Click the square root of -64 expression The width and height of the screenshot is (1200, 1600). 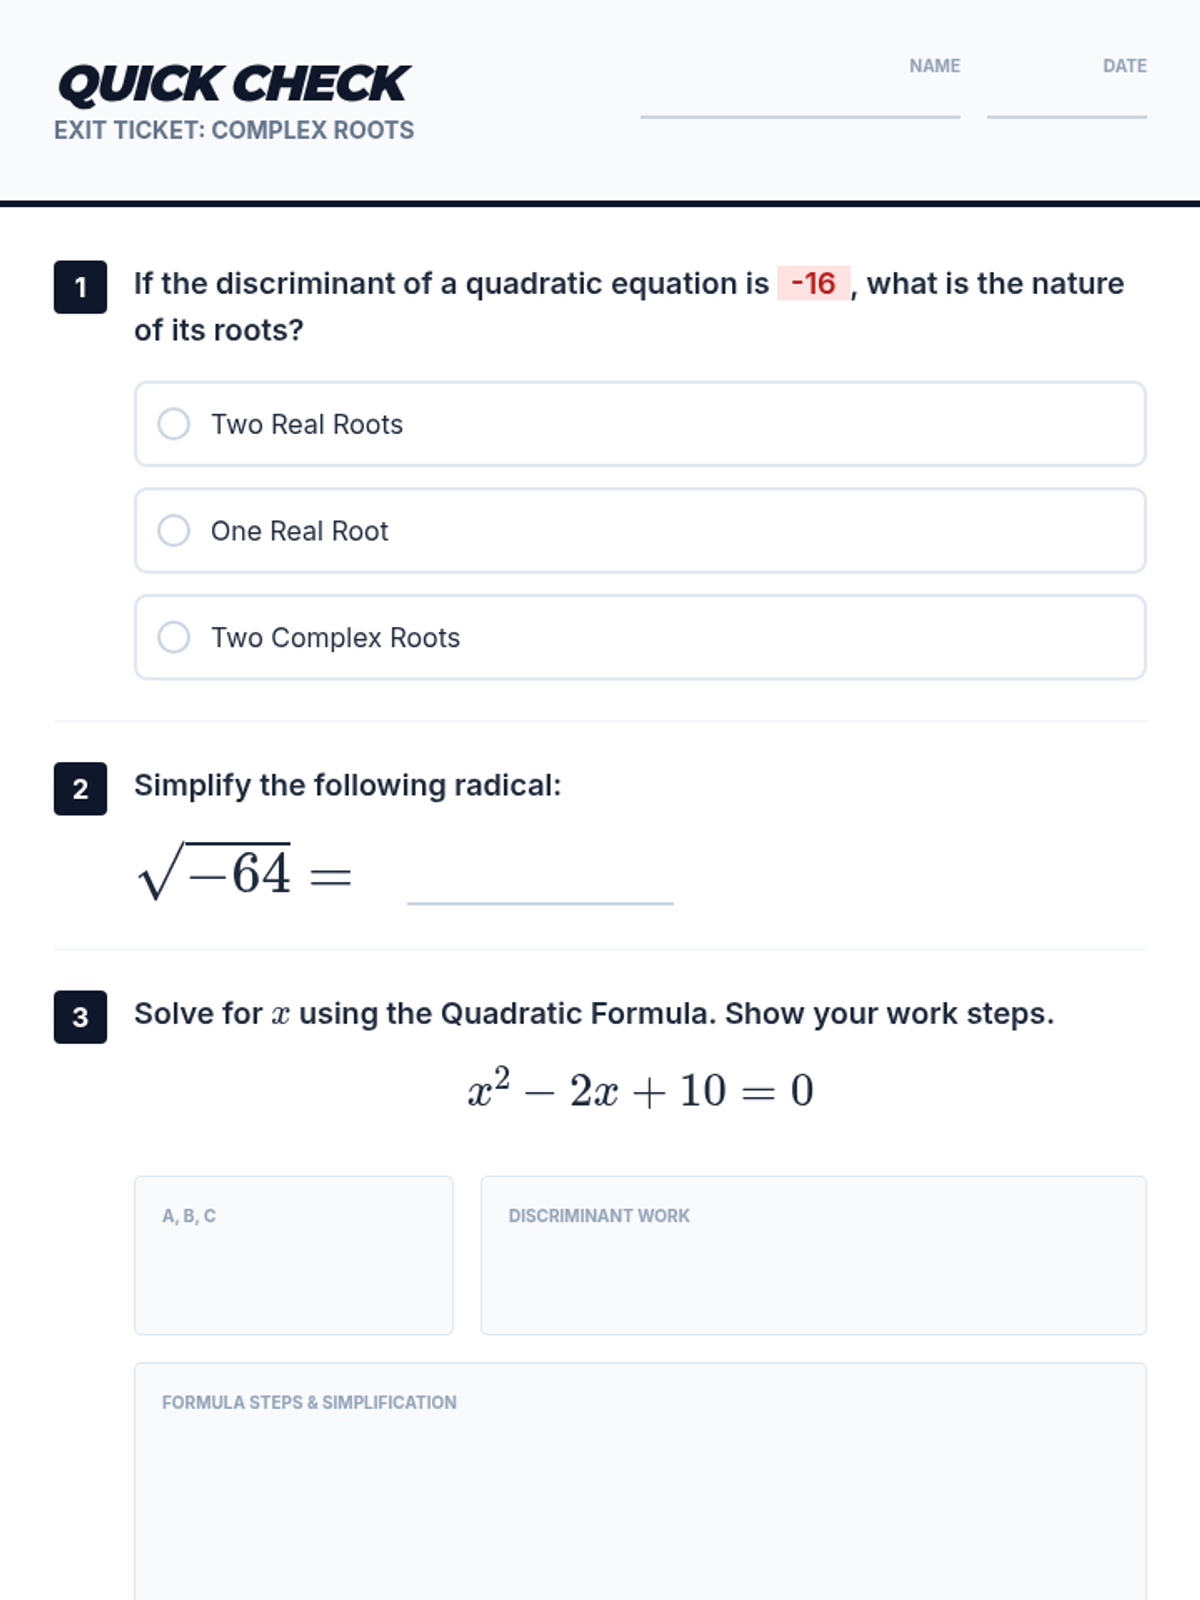pos(216,872)
